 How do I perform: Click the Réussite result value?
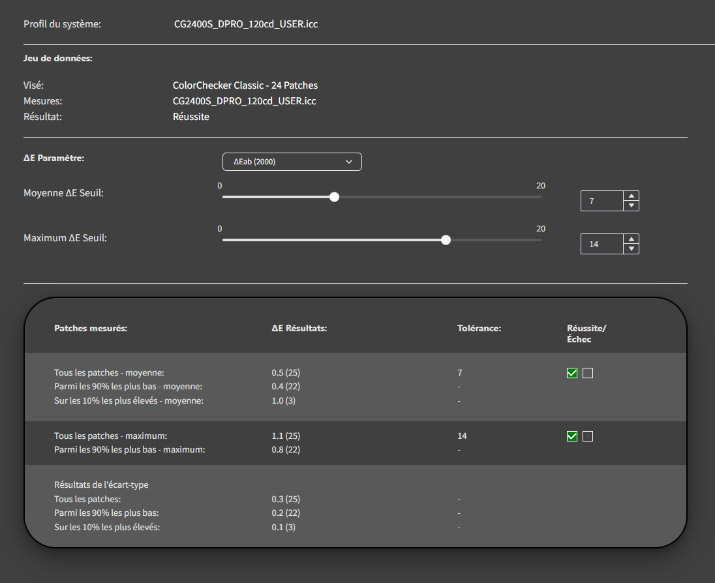191,117
